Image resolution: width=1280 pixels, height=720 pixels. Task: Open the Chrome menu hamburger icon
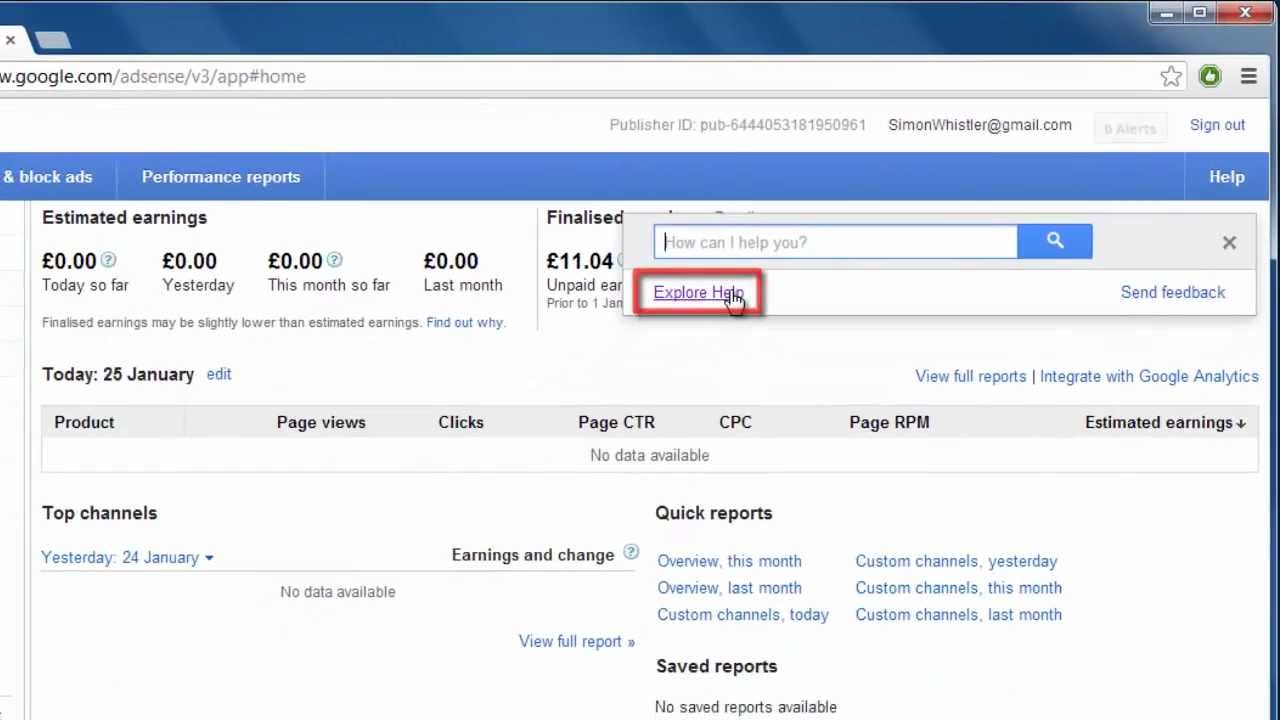[x=1248, y=76]
